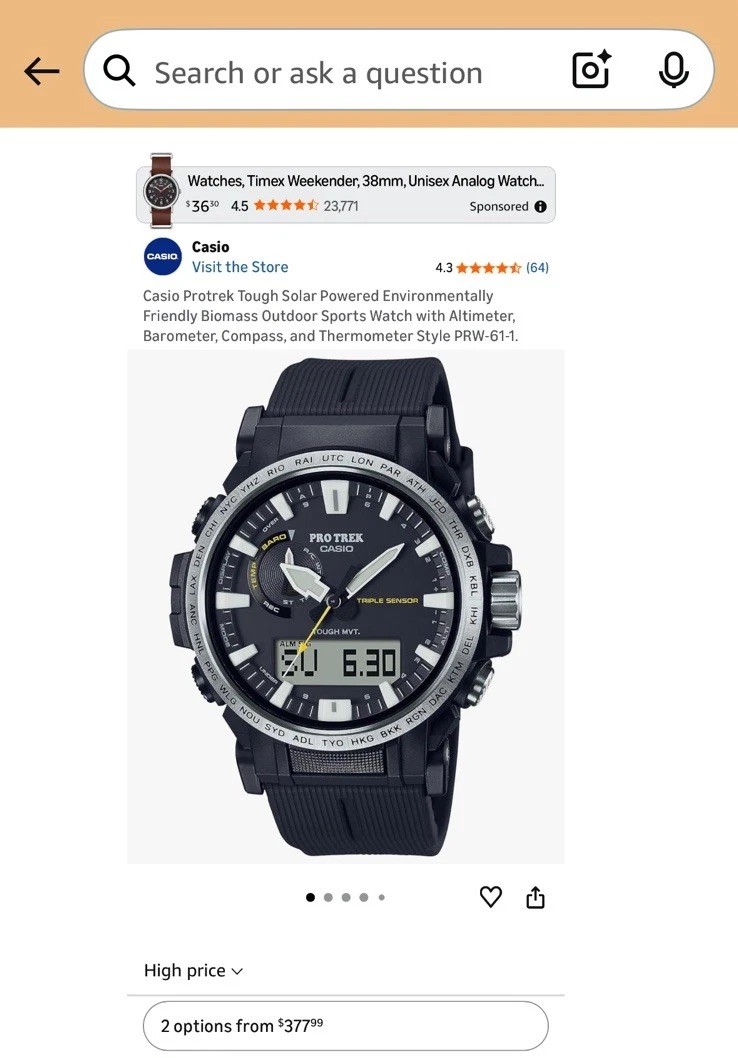Image resolution: width=738 pixels, height=1058 pixels.
Task: Activate microphone voice search
Action: (x=673, y=69)
